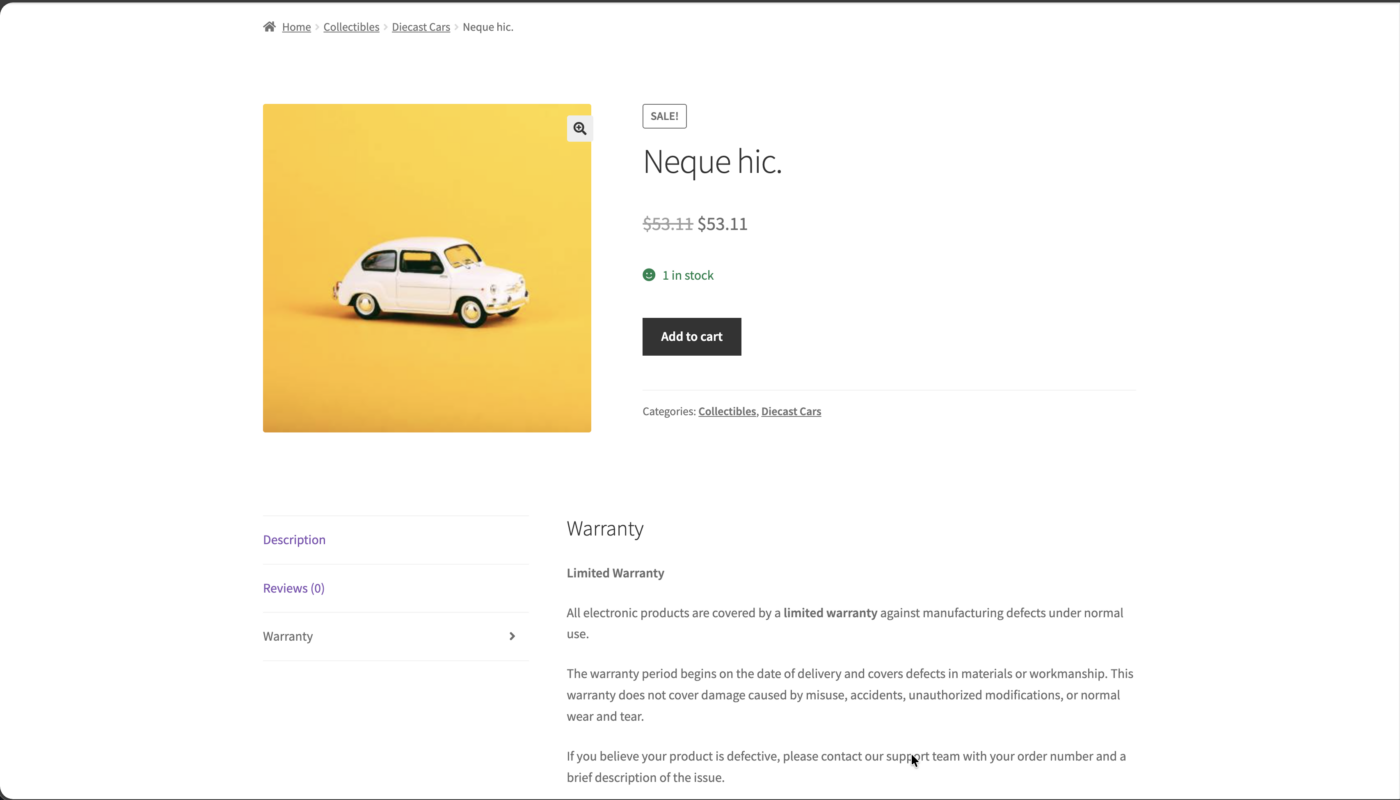Open the Collectibles breadcrumb link
This screenshot has height=800, width=1400.
(351, 26)
